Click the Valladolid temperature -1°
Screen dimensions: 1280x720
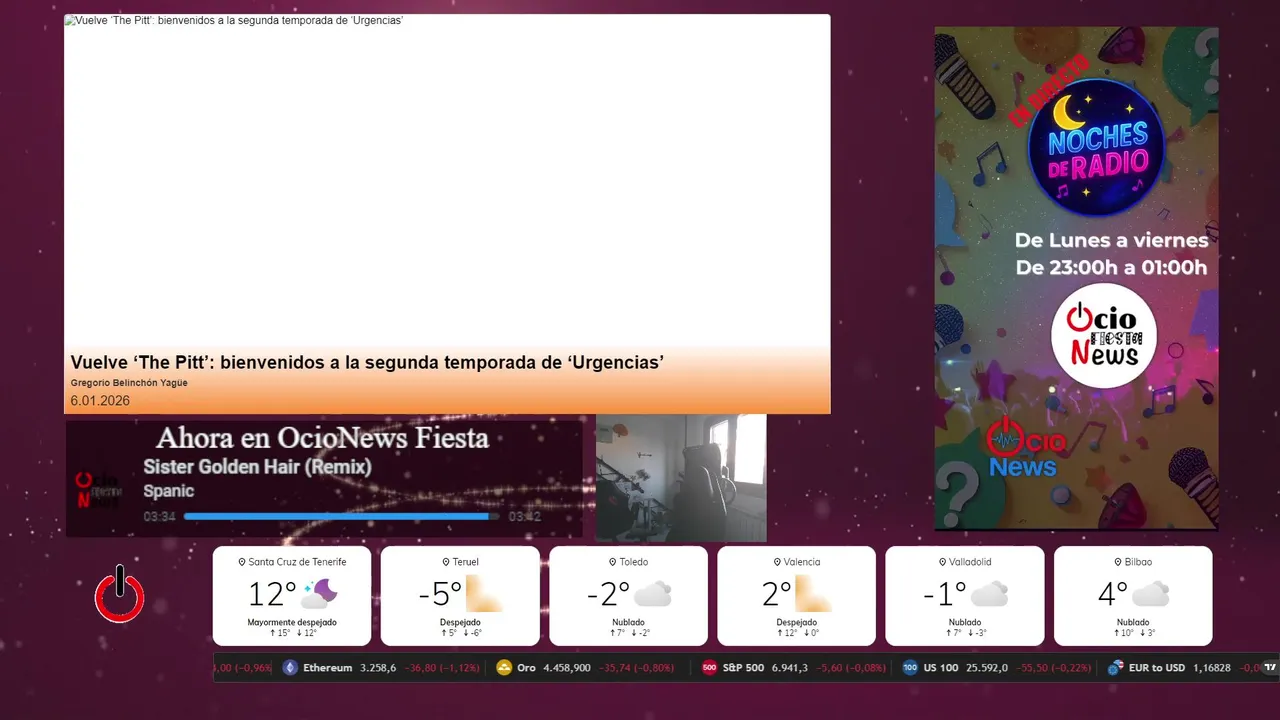coord(945,594)
